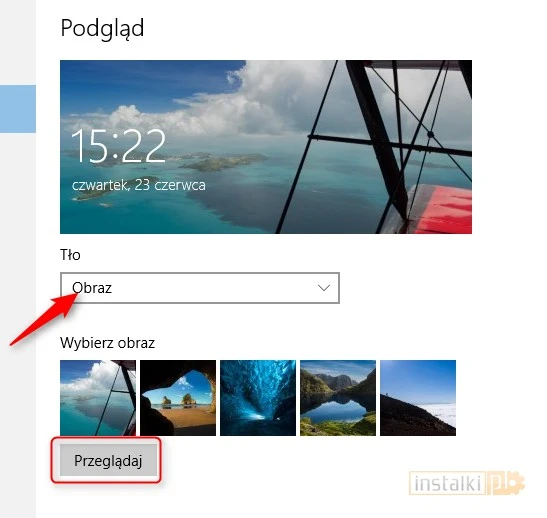Click the gray left sidebar panel
547x518 pixels.
point(18,314)
